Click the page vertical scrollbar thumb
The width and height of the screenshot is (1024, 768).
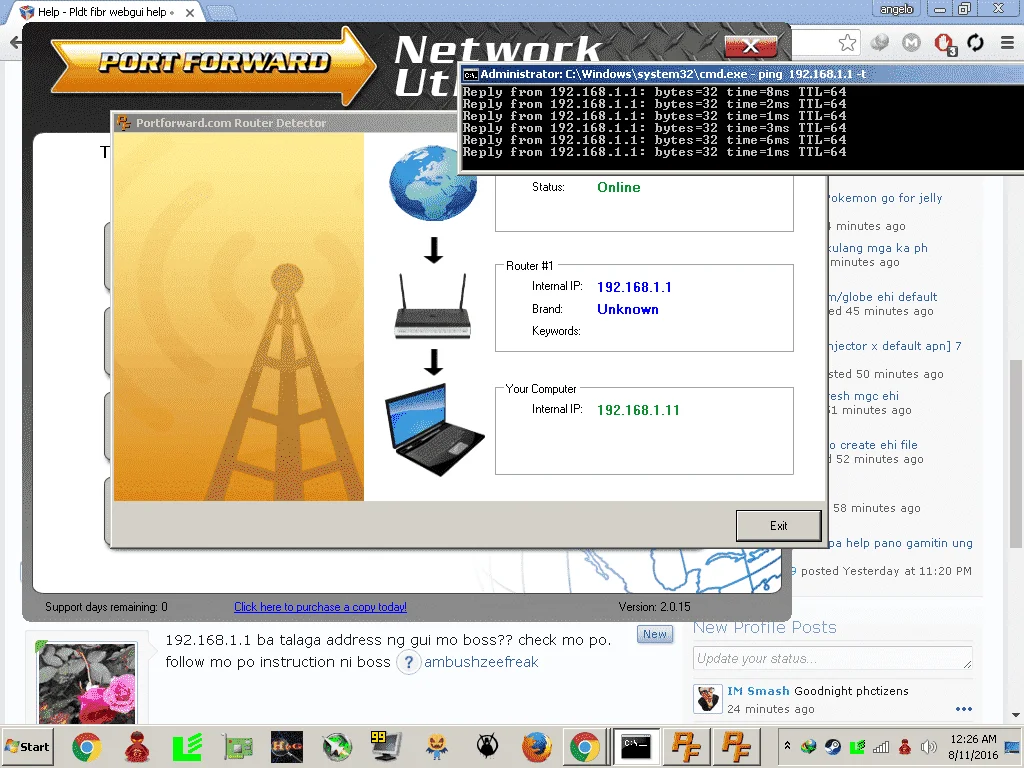1016,454
